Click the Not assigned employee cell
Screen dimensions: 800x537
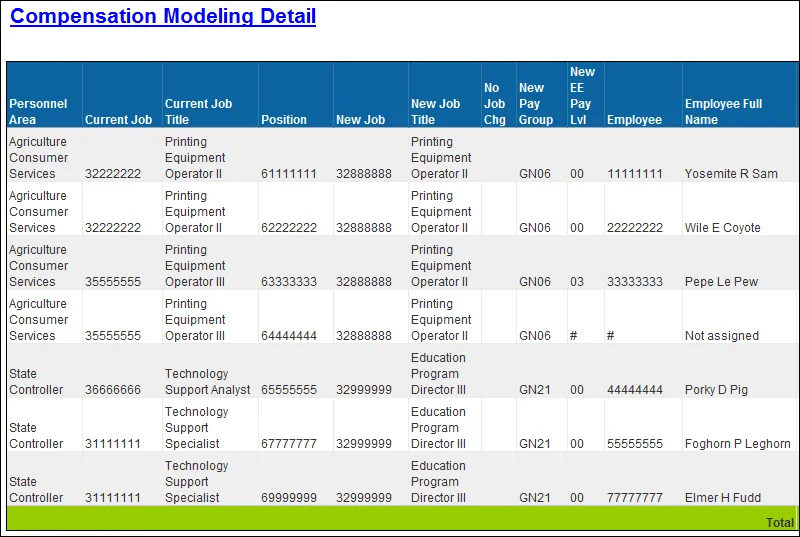pyautogui.click(x=721, y=336)
